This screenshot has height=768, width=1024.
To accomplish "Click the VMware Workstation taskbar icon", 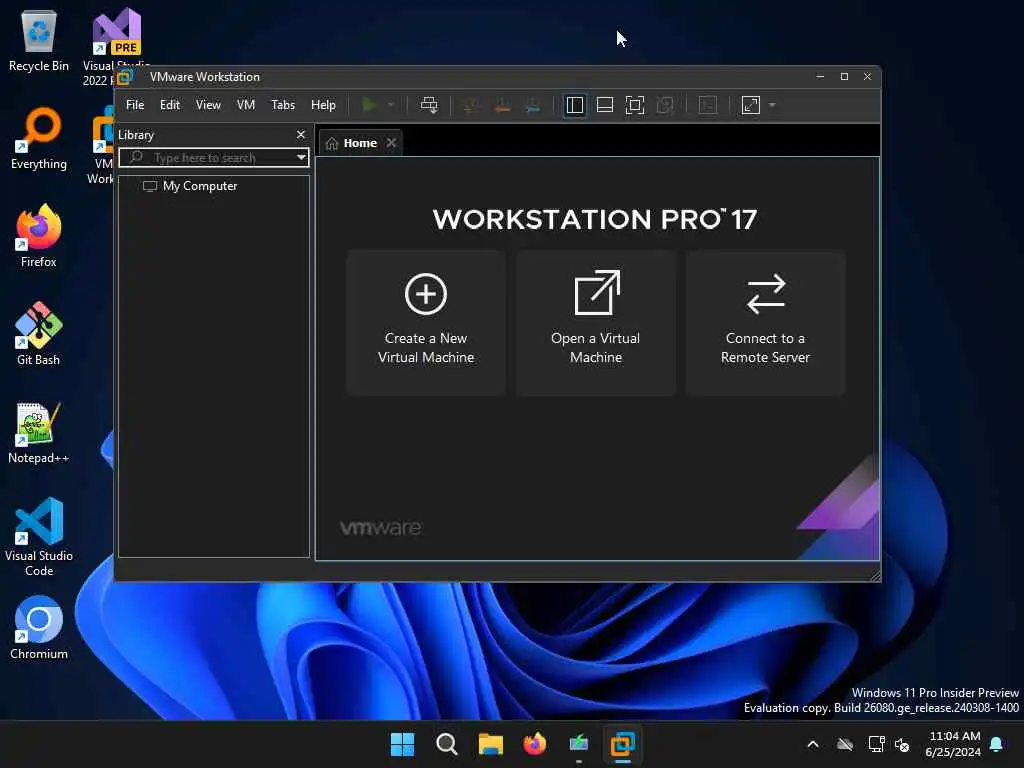I will (x=622, y=744).
